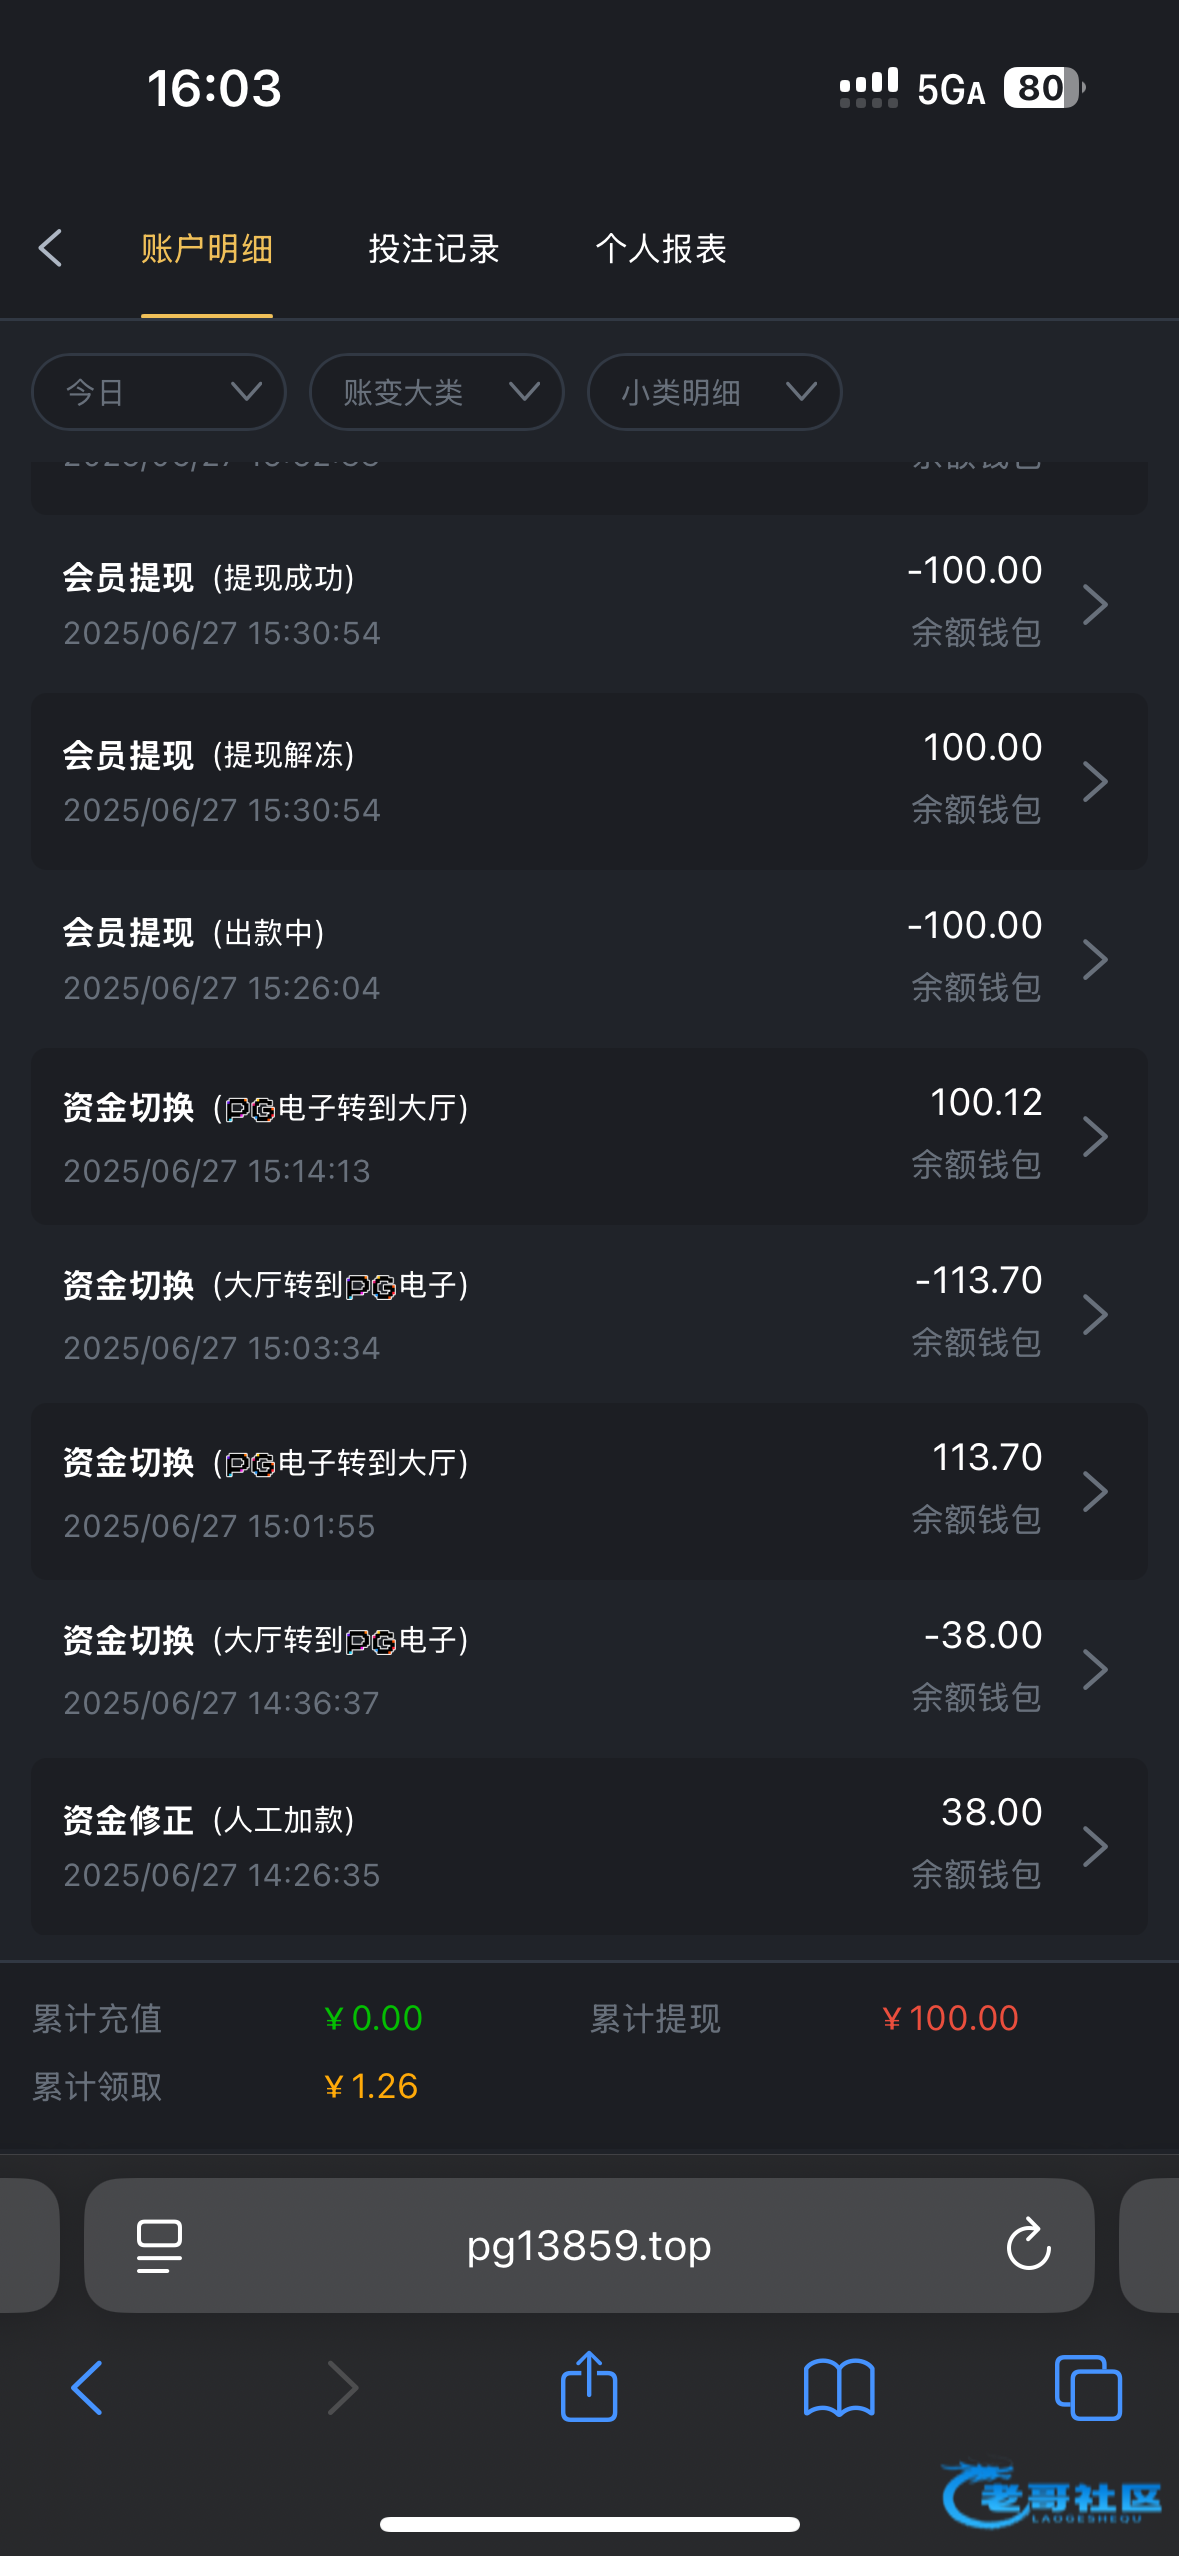The height and width of the screenshot is (2556, 1179).
Task: Tap the Safari share icon
Action: coord(589,2388)
